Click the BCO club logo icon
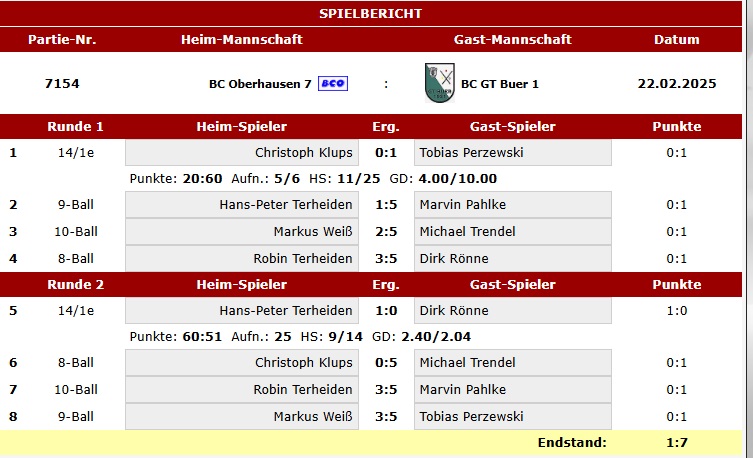 (x=333, y=84)
